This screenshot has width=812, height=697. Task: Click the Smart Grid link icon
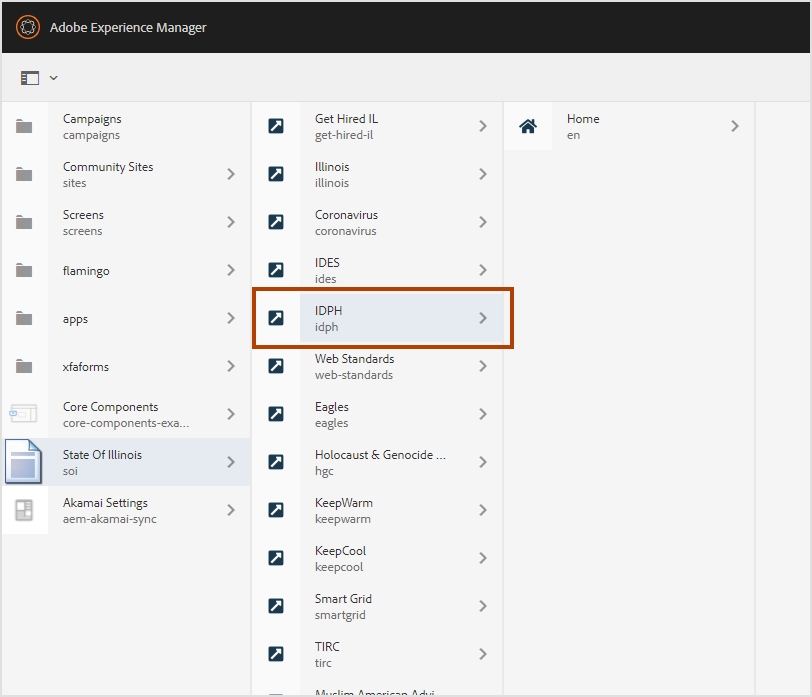pos(276,606)
